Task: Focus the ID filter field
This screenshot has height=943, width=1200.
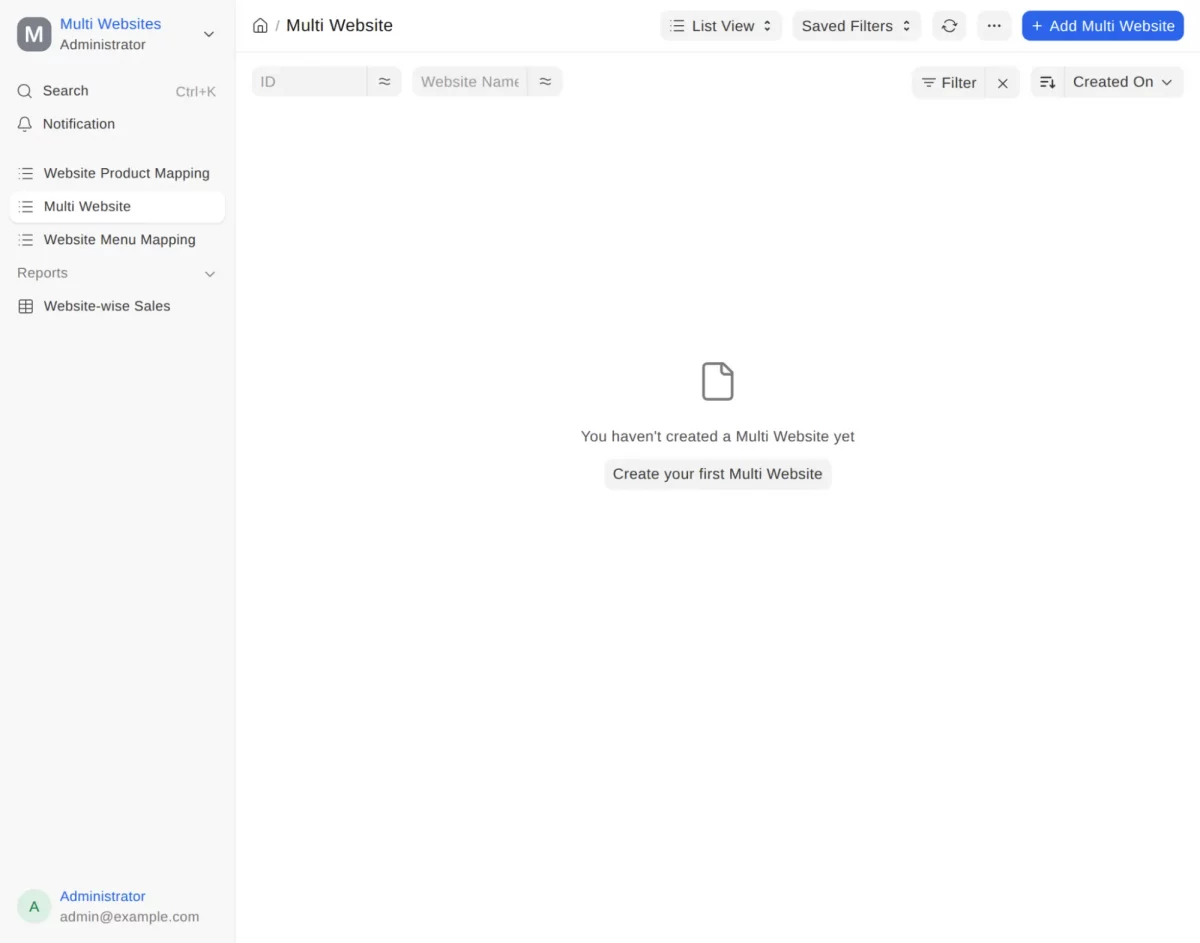Action: click(x=309, y=82)
